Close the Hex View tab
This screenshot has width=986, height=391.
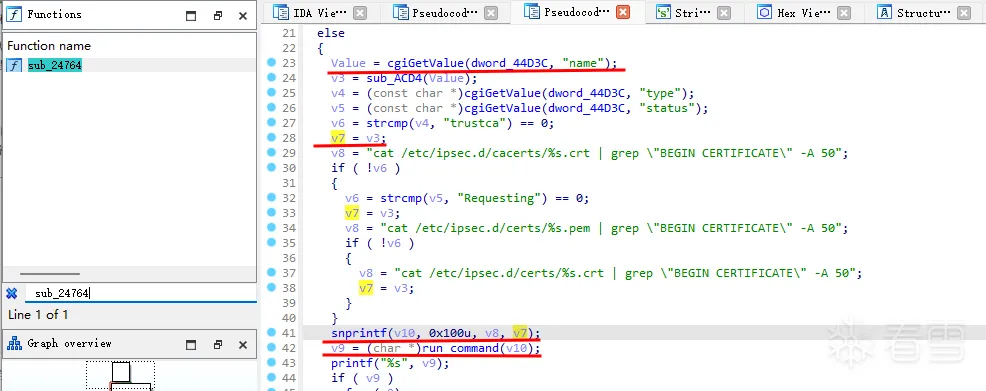(x=843, y=13)
